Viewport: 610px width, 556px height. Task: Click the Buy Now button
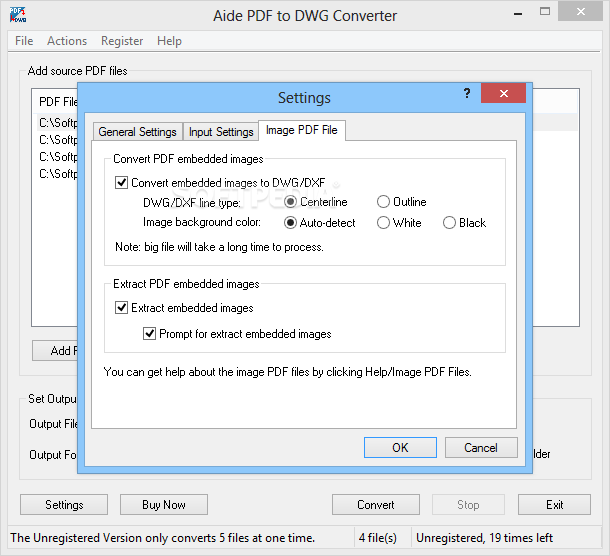pyautogui.click(x=164, y=505)
